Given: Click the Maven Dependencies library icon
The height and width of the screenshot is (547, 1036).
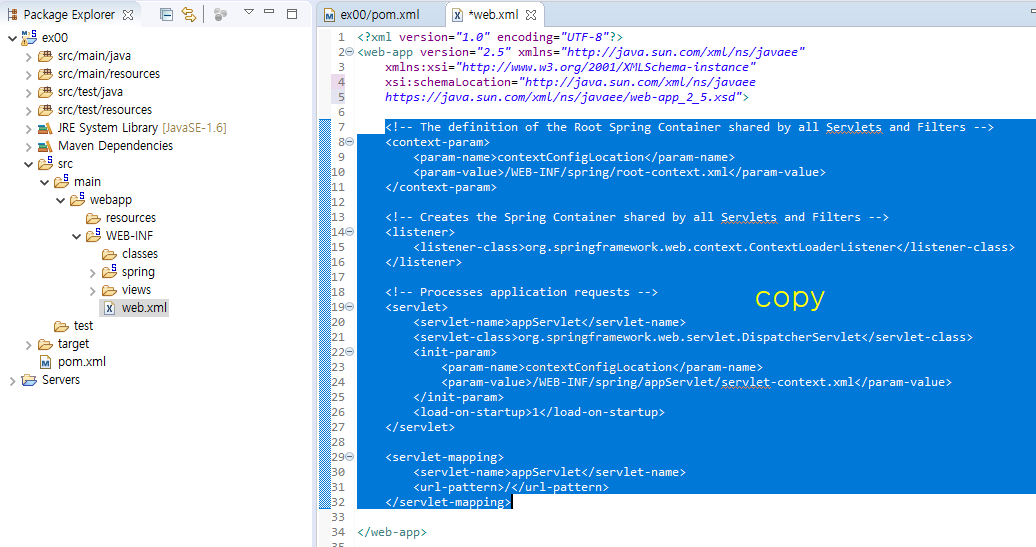Looking at the screenshot, I should click(x=45, y=146).
